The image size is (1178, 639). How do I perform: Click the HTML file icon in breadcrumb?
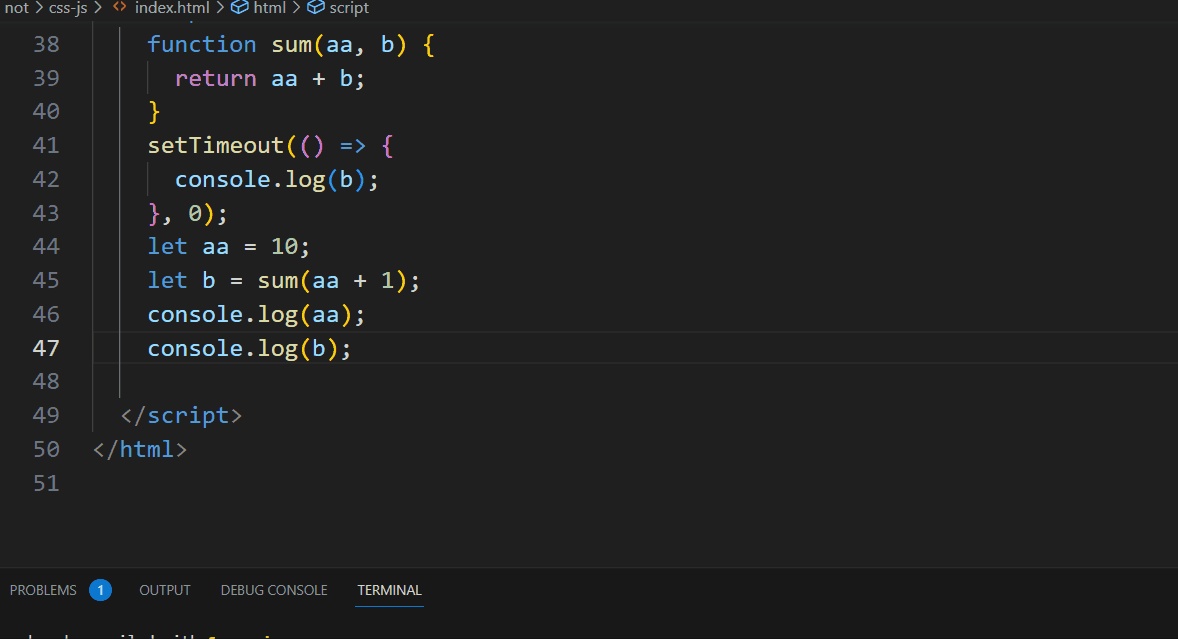coord(119,8)
